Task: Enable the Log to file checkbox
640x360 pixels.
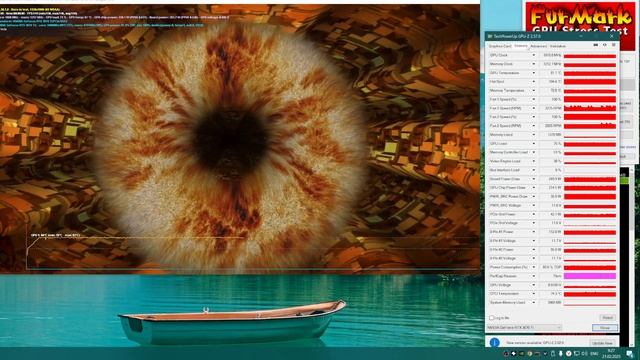Action: [491, 318]
